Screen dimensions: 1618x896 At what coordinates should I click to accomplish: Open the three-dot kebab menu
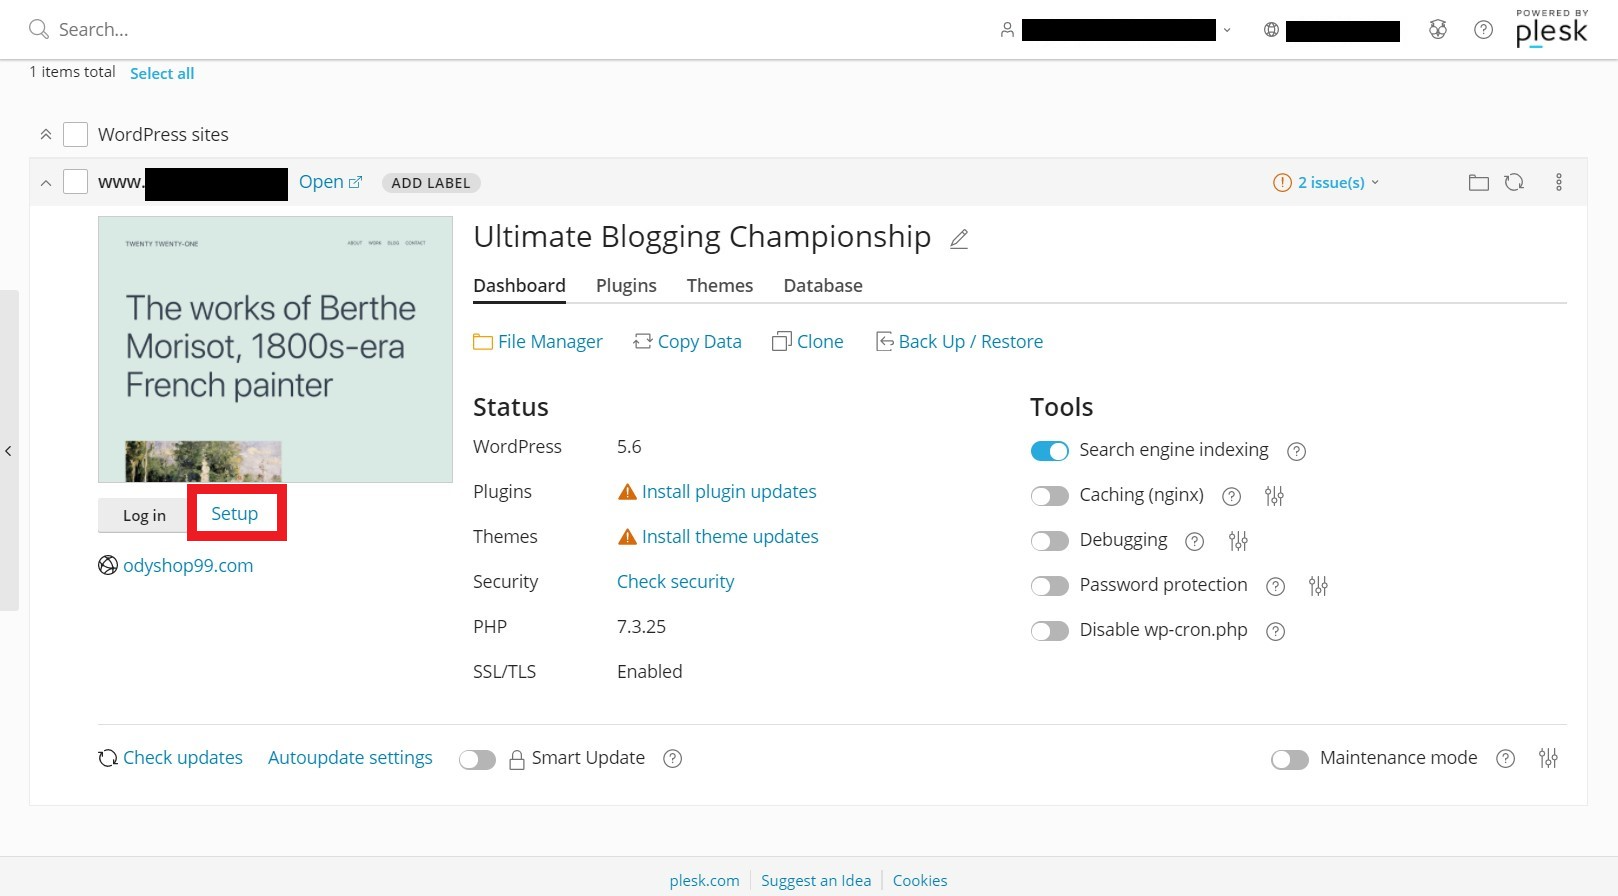coord(1559,182)
